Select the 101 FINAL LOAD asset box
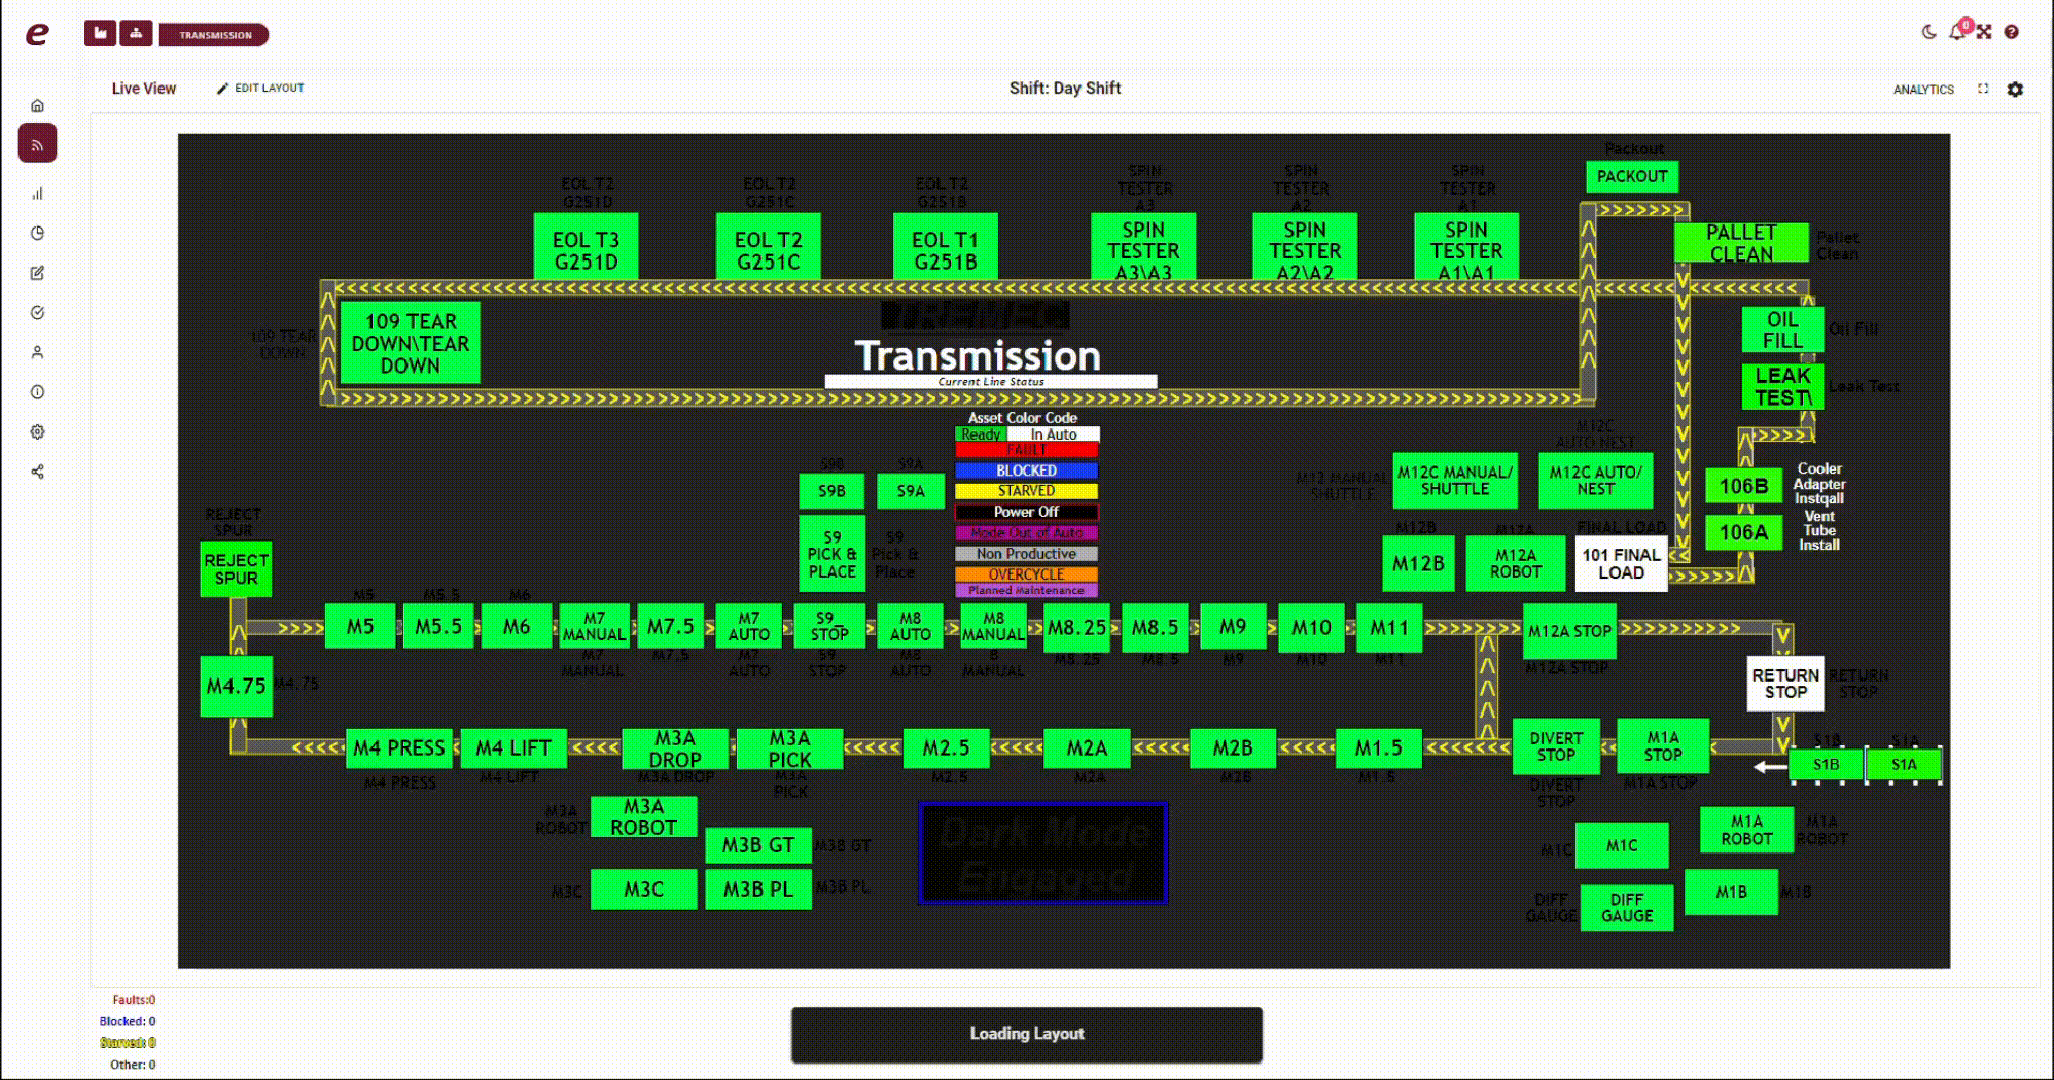The height and width of the screenshot is (1080, 2054). point(1620,564)
